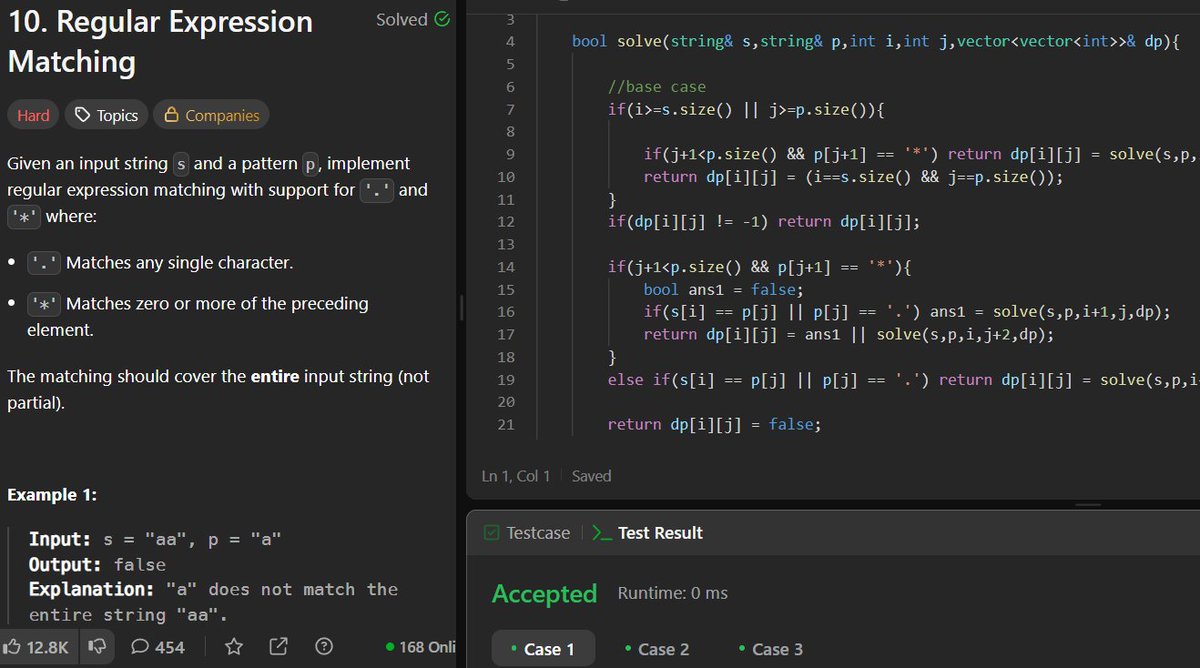Click the Input: s = "aa" example text

[155, 540]
